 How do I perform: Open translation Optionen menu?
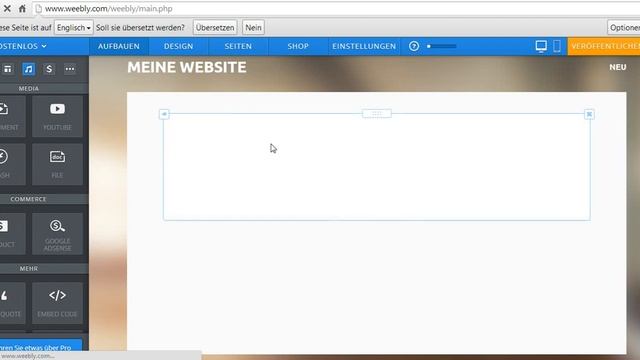[624, 27]
